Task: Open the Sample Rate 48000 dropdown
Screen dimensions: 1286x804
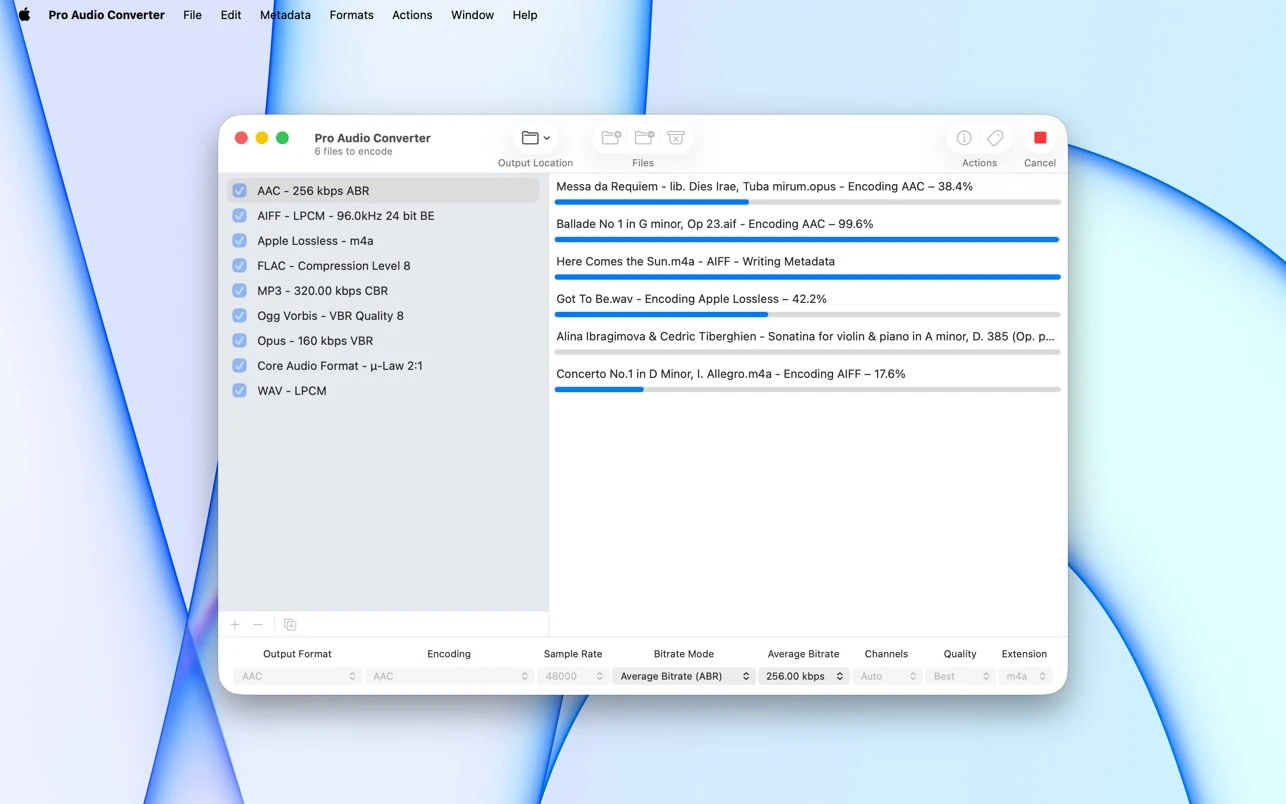Action: (573, 676)
